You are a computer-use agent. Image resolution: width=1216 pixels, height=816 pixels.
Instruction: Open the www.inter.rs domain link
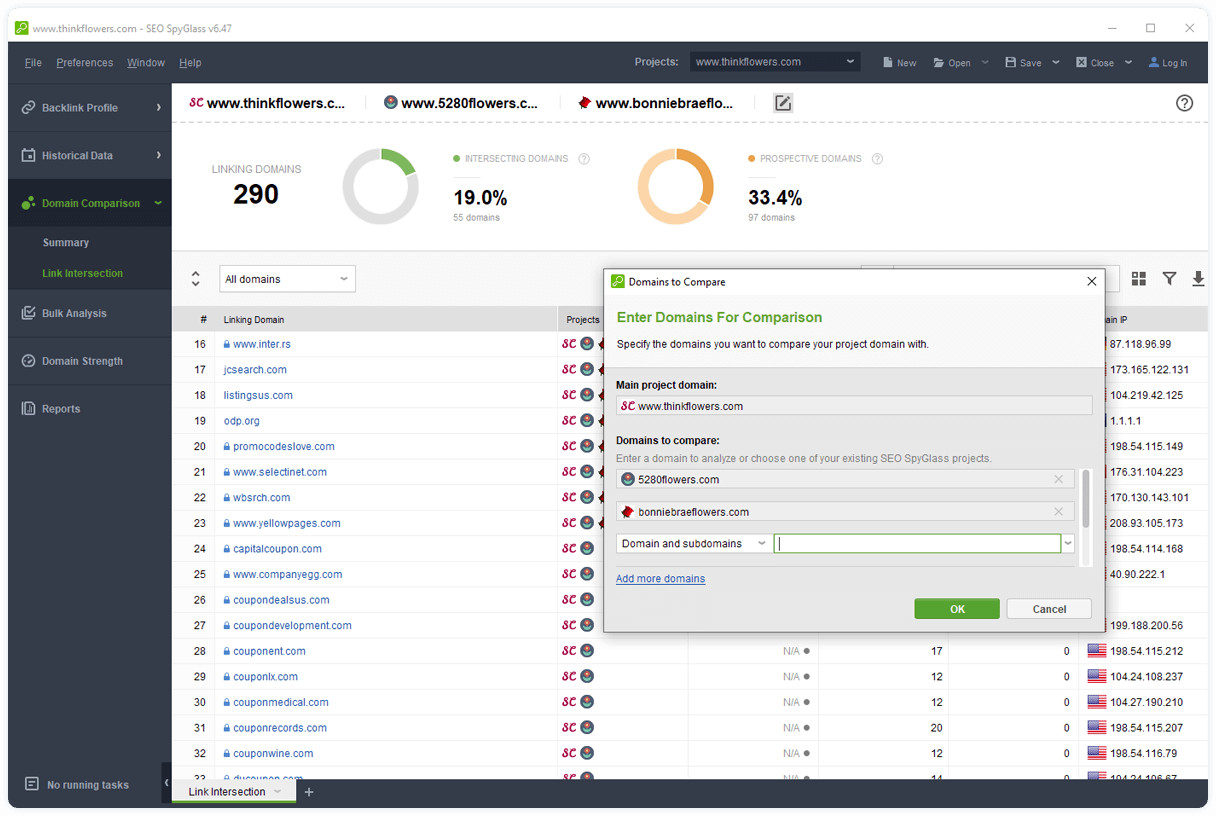(261, 344)
